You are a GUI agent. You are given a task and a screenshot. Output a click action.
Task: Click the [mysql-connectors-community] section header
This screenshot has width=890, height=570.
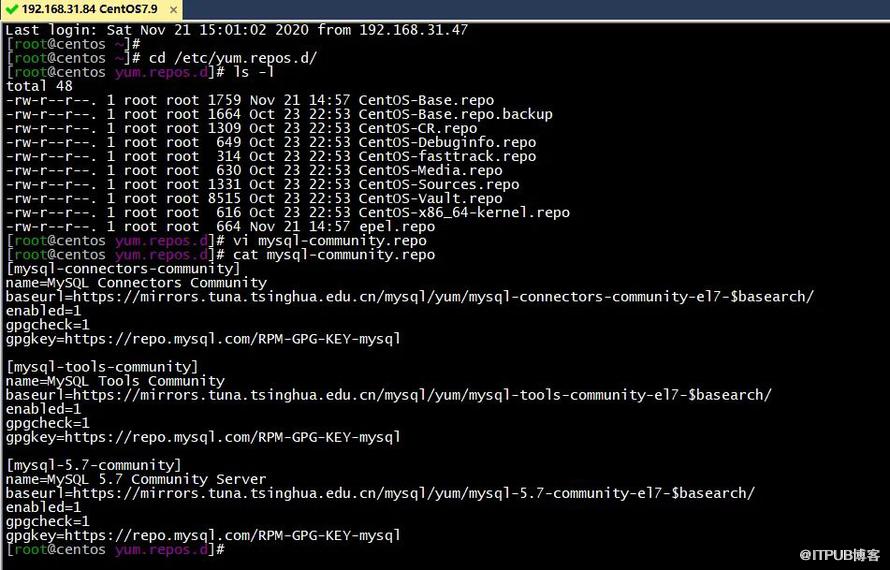[x=123, y=269]
